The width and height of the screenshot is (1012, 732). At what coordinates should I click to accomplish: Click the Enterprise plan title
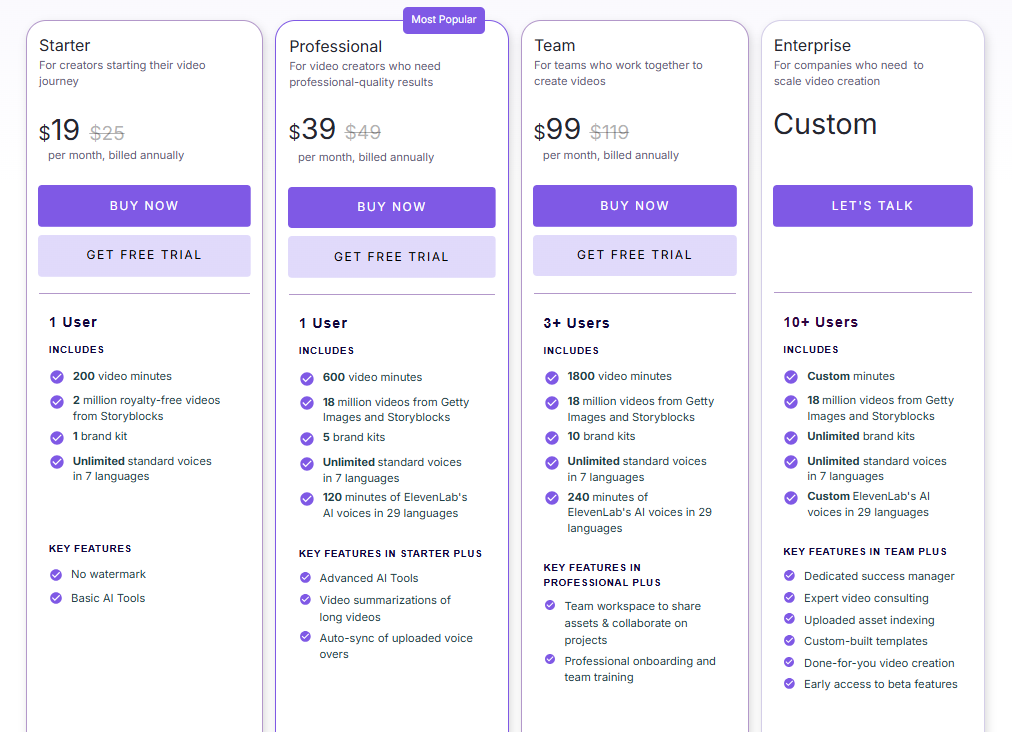pyautogui.click(x=812, y=46)
